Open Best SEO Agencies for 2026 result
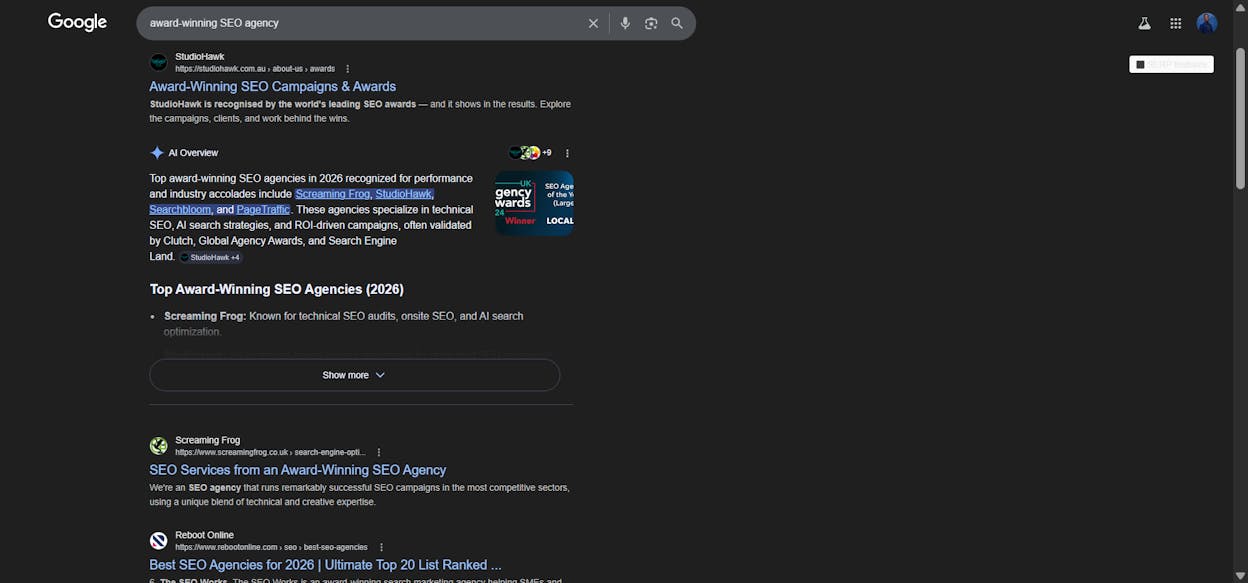Screen dimensions: 1248x583 click(325, 565)
